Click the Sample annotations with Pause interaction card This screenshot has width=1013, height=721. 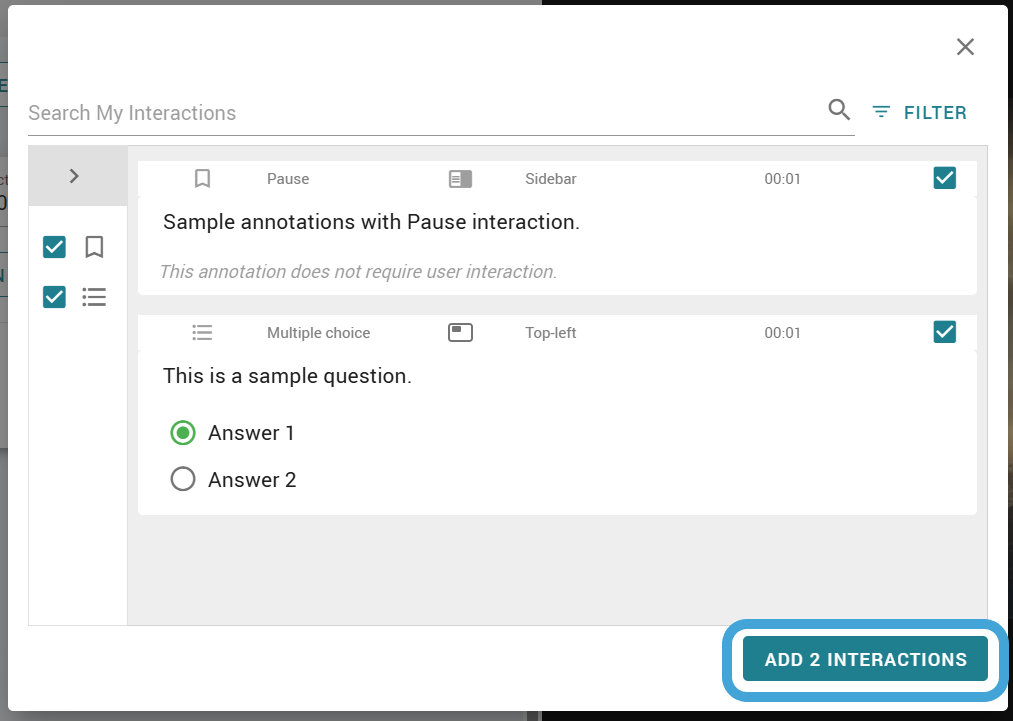557,227
